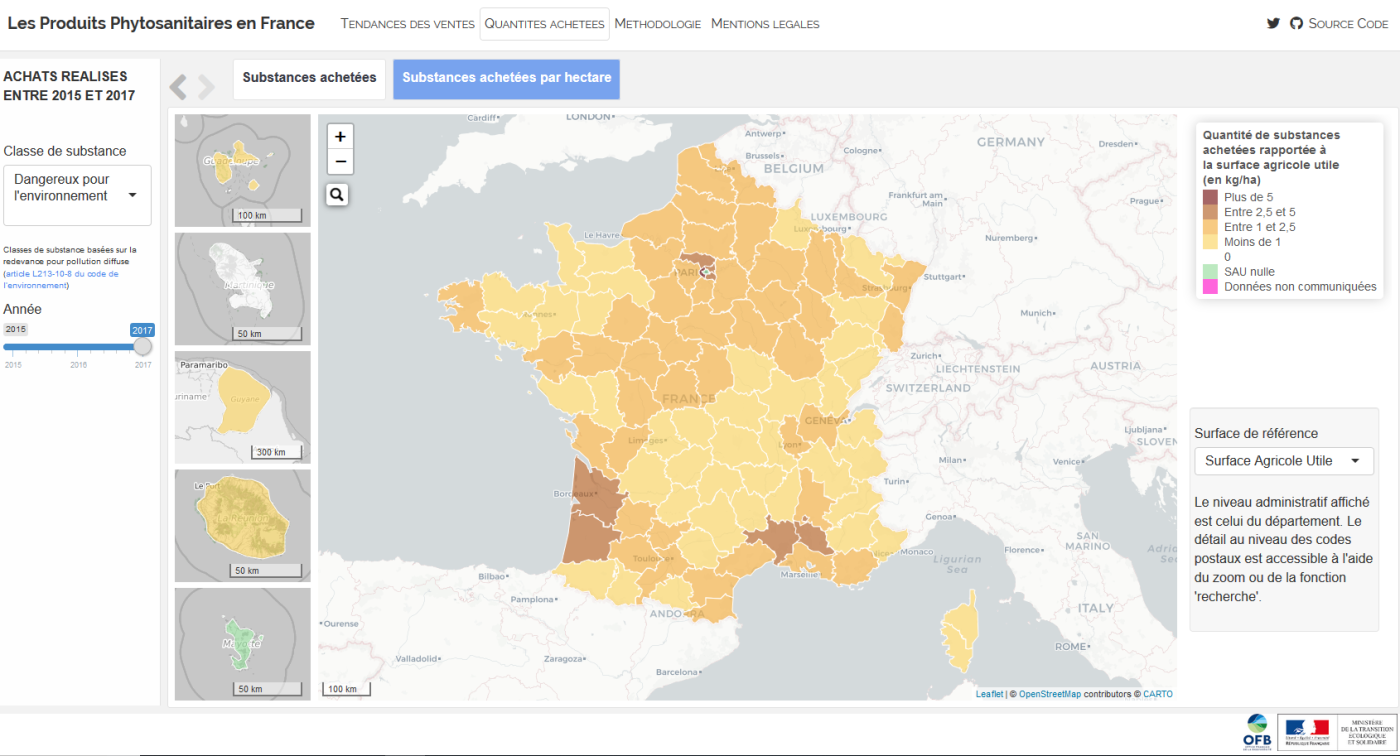This screenshot has width=1400, height=756.
Task: Go to previous panel with left chevron
Action: coord(178,87)
